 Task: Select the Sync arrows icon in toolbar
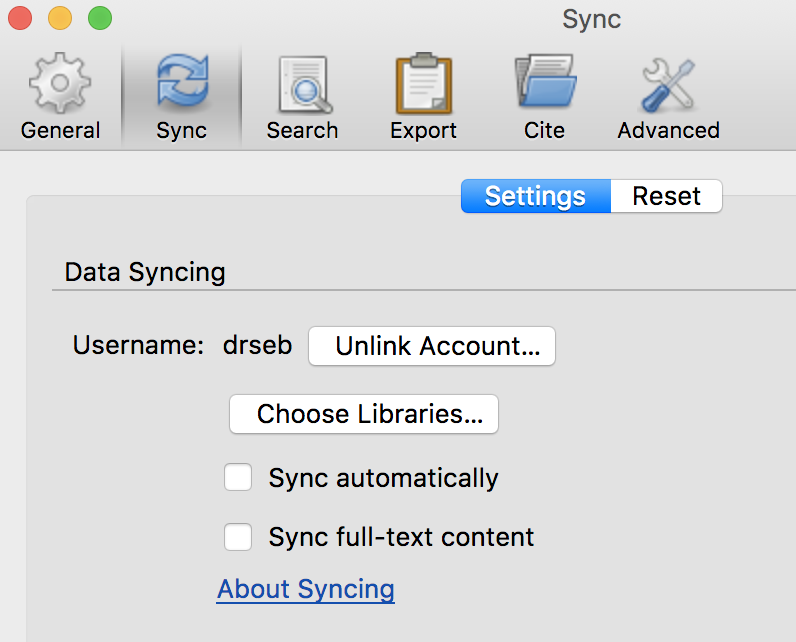pyautogui.click(x=182, y=81)
